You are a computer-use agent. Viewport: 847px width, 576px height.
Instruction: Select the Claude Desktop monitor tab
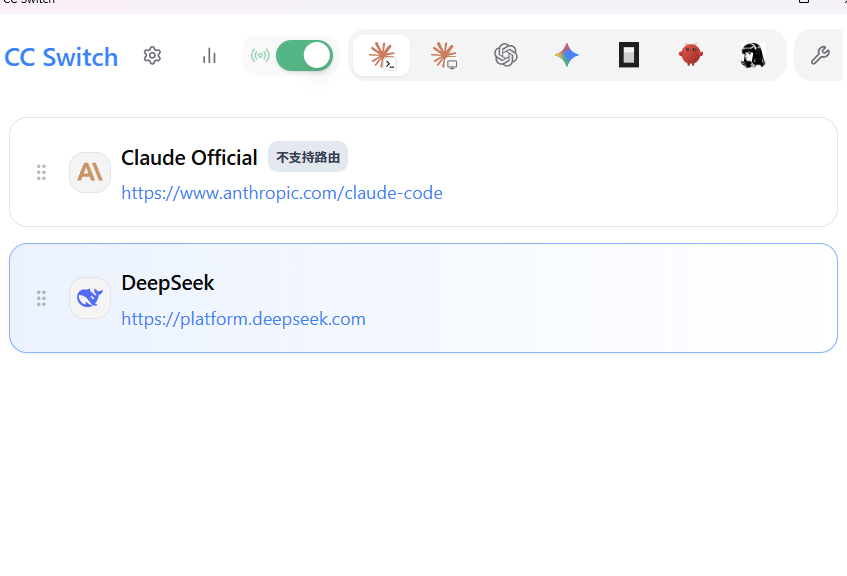pos(444,56)
